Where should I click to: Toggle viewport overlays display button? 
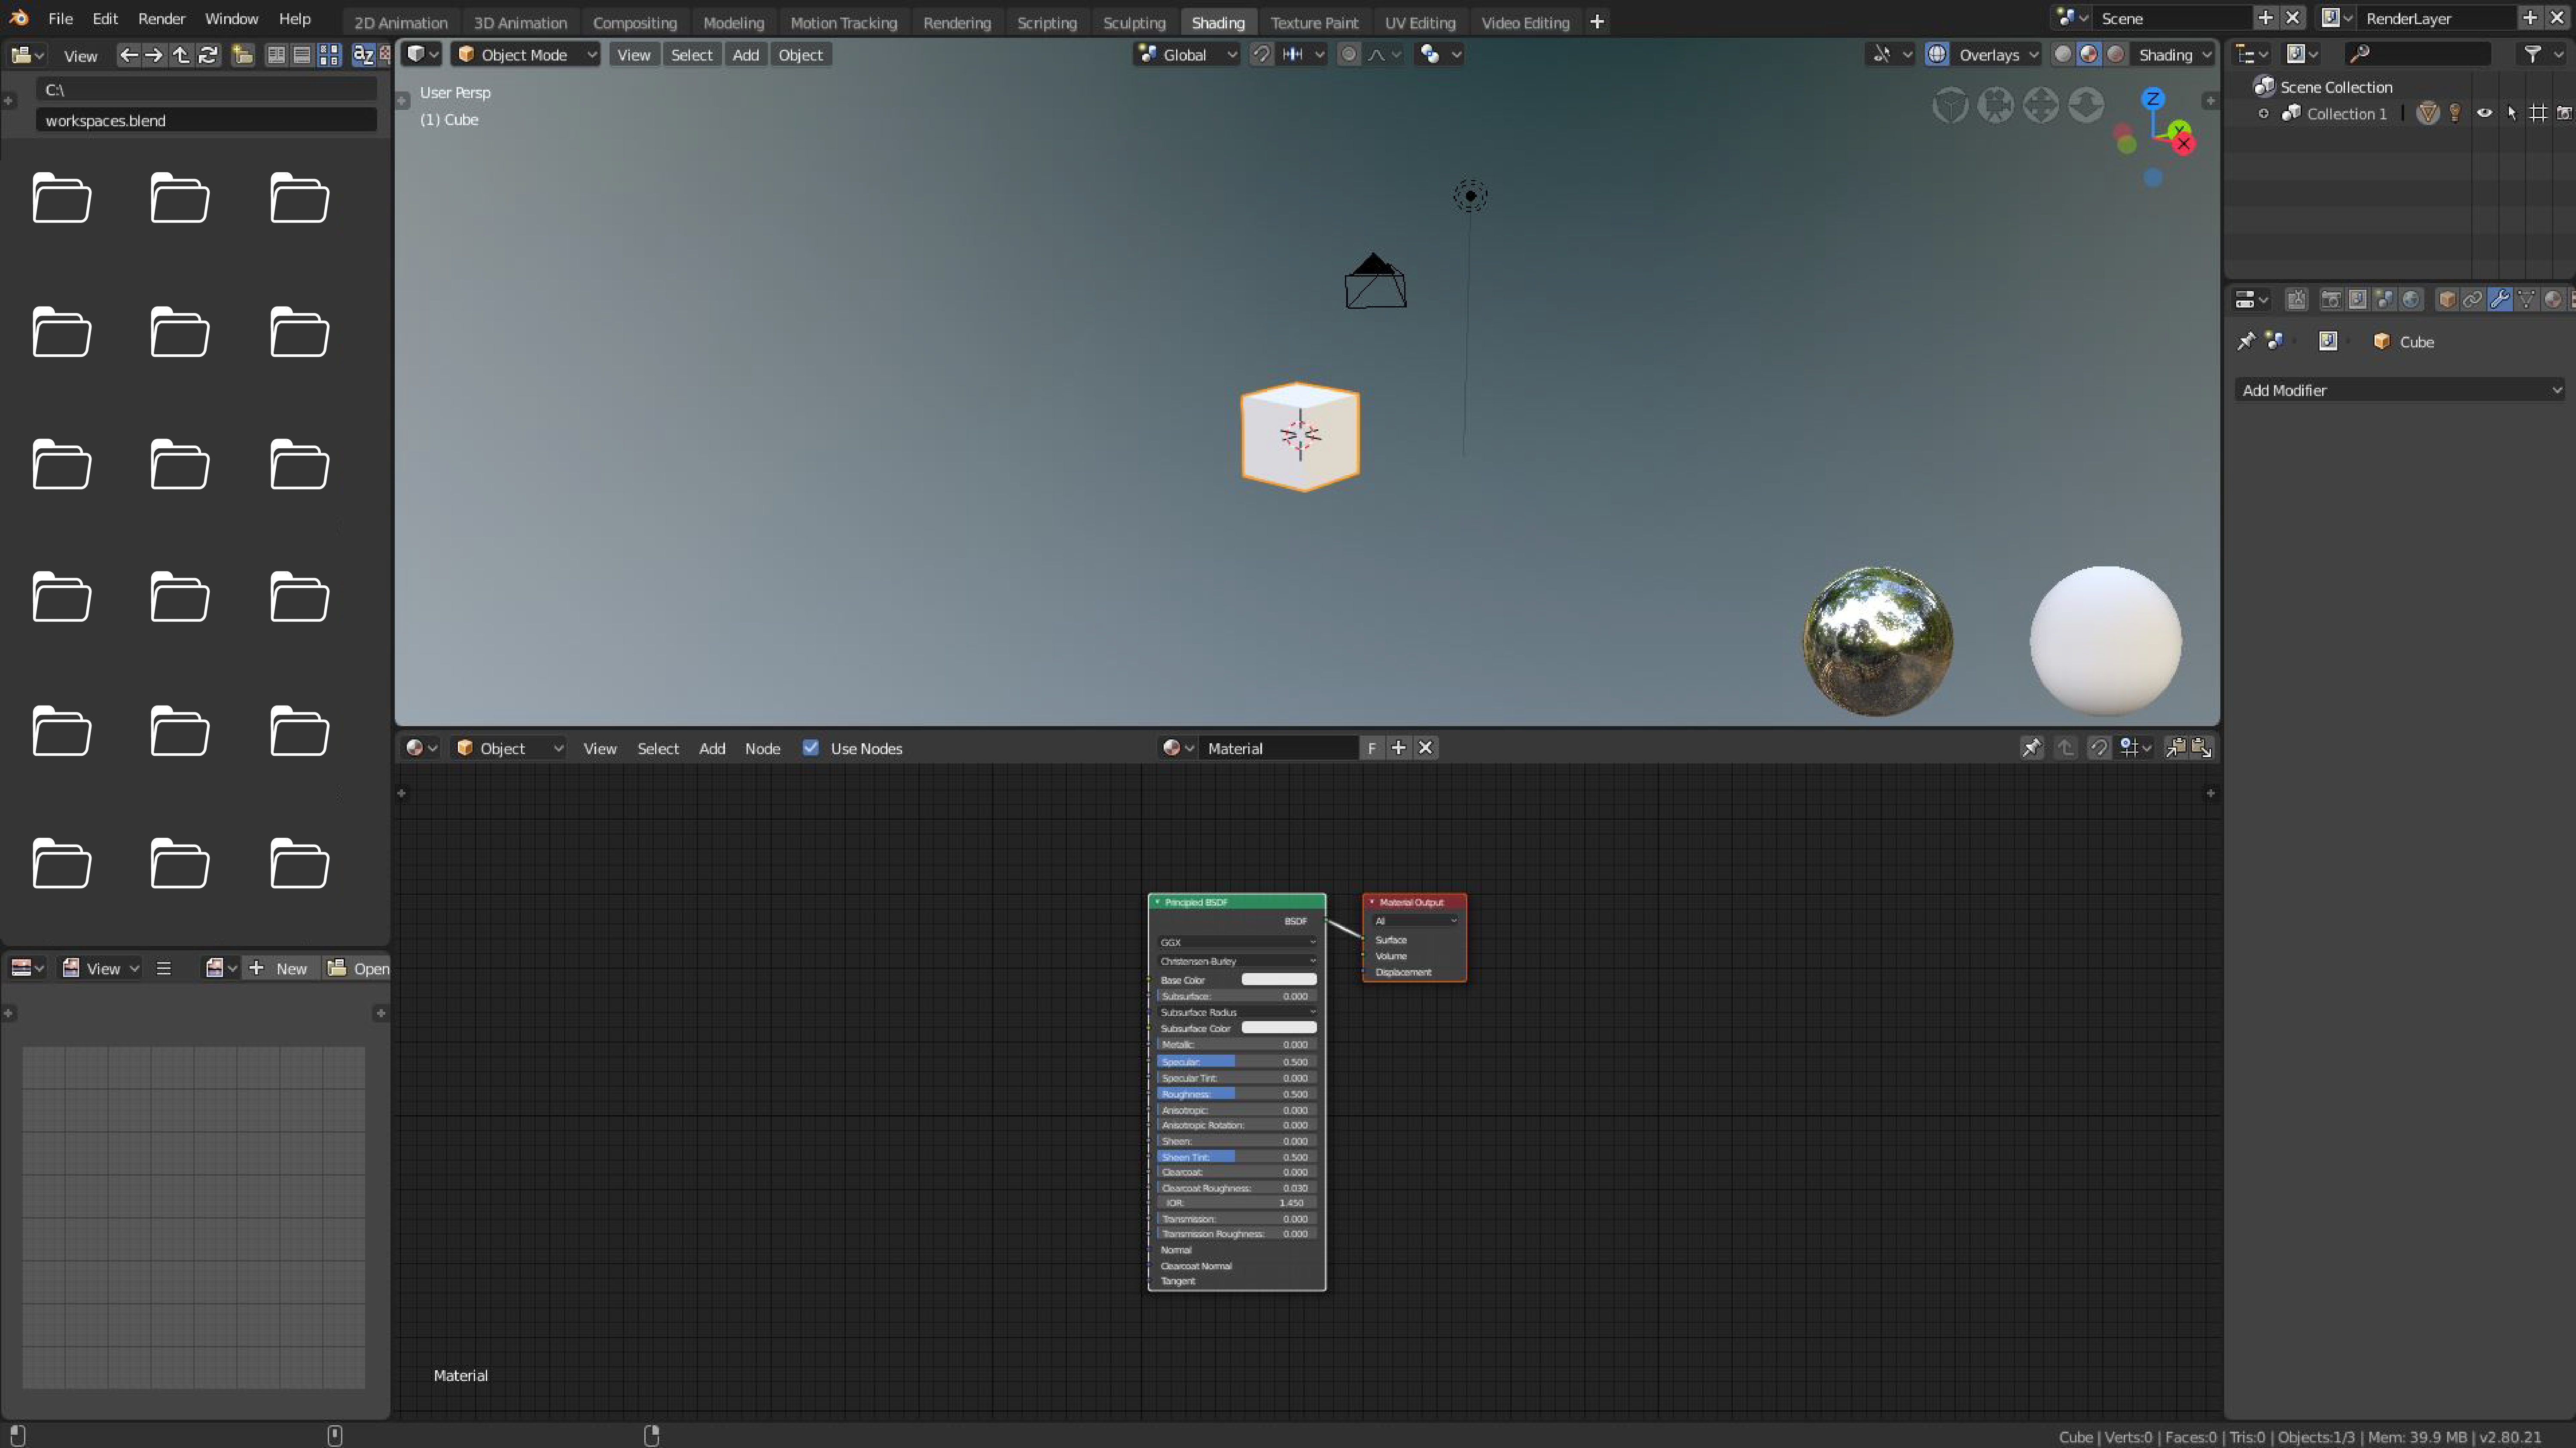(1937, 55)
